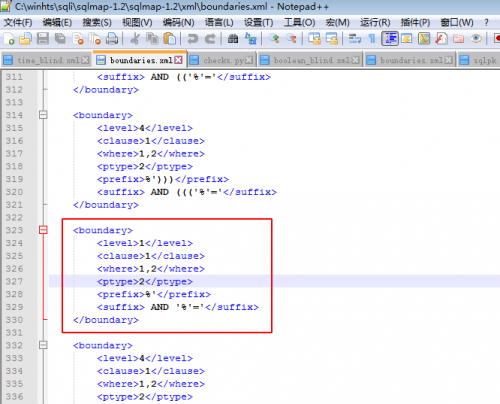
Task: Toggle the Indent guide toolbar button
Action: (x=390, y=39)
